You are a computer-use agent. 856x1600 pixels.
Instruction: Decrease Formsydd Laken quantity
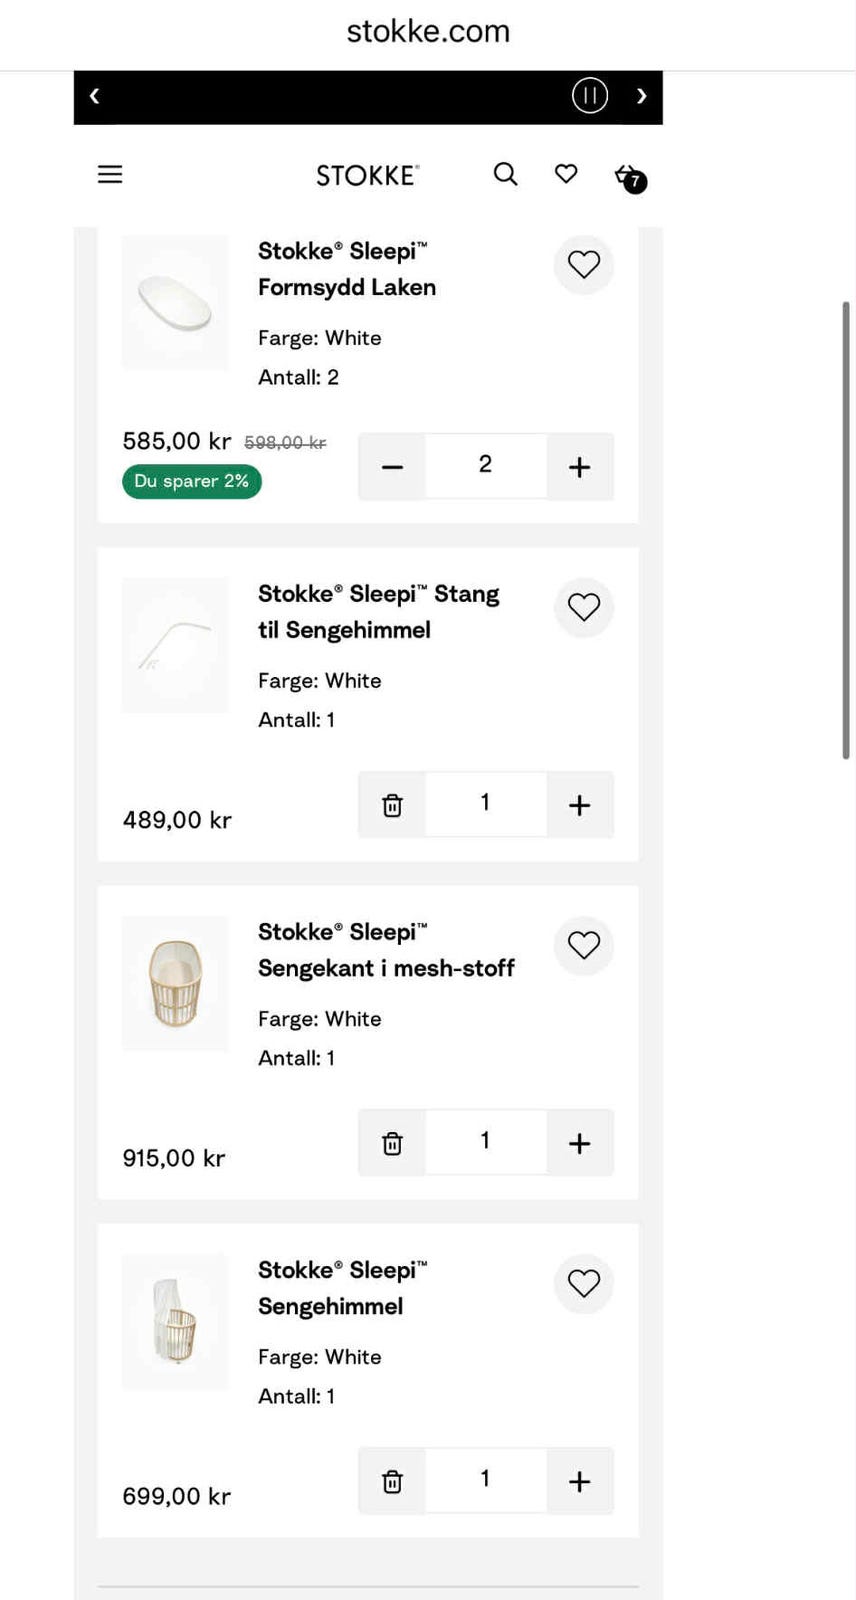(392, 467)
